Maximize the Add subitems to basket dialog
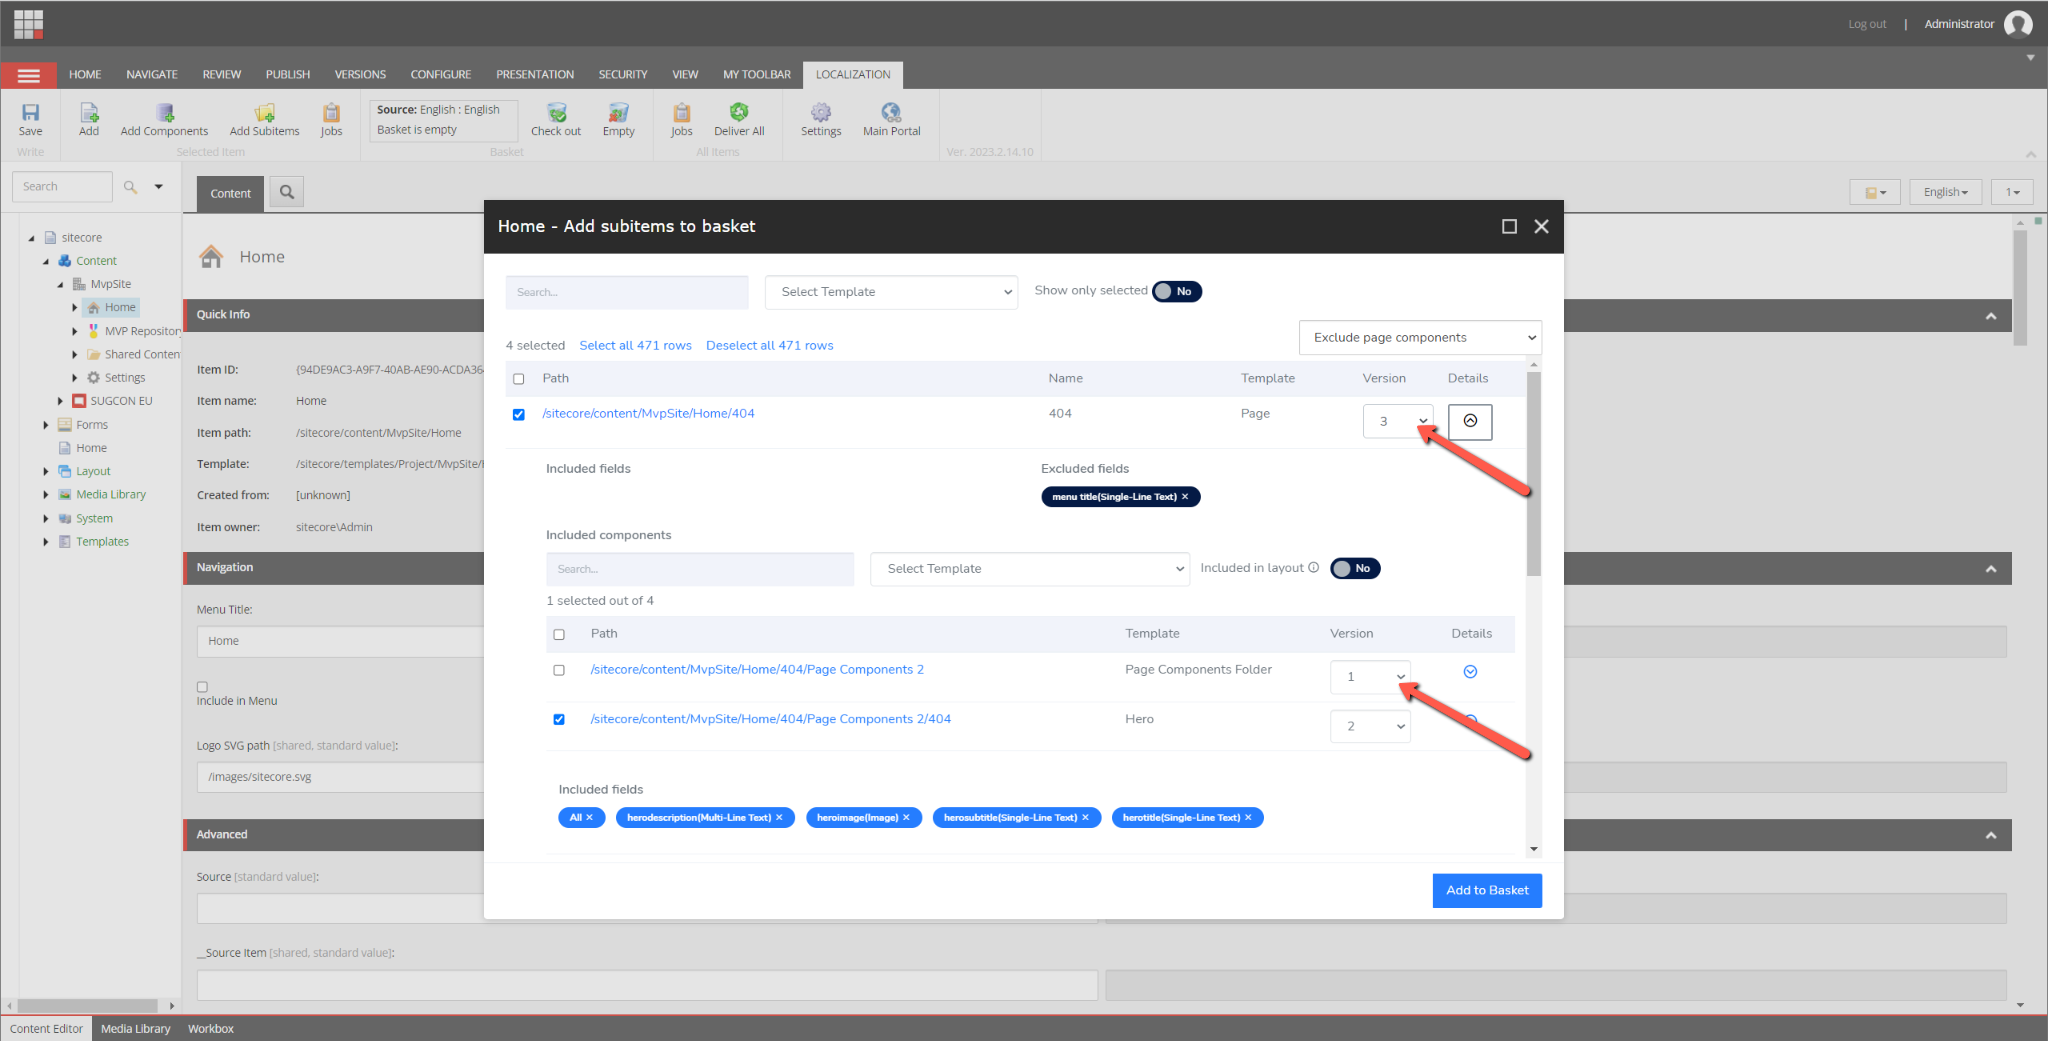This screenshot has width=2048, height=1041. (1509, 227)
